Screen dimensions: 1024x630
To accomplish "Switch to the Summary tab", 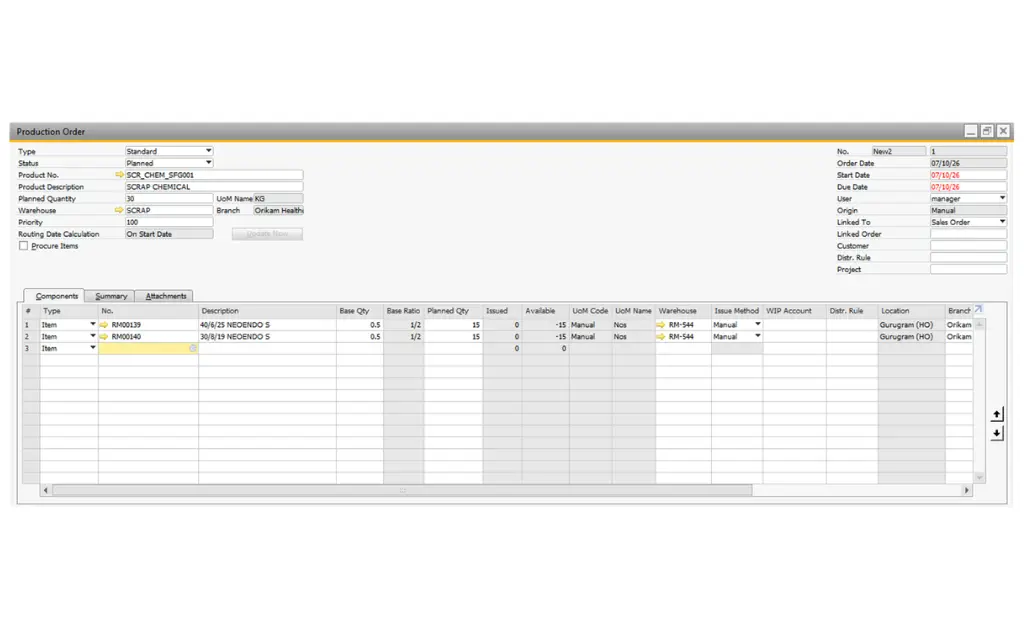I will click(110, 296).
